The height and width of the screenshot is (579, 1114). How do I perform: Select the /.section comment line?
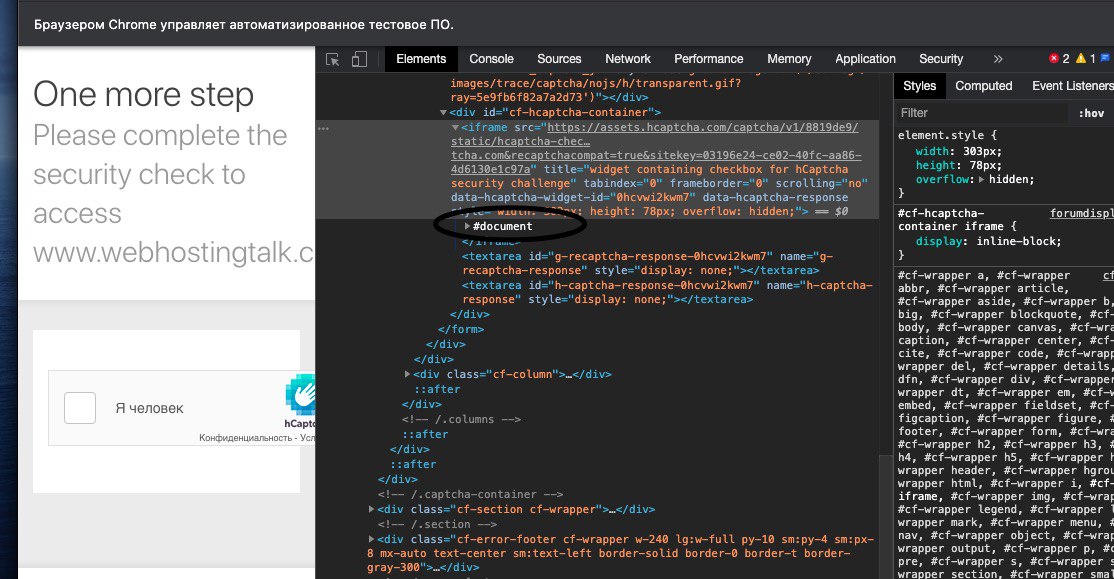coord(437,524)
